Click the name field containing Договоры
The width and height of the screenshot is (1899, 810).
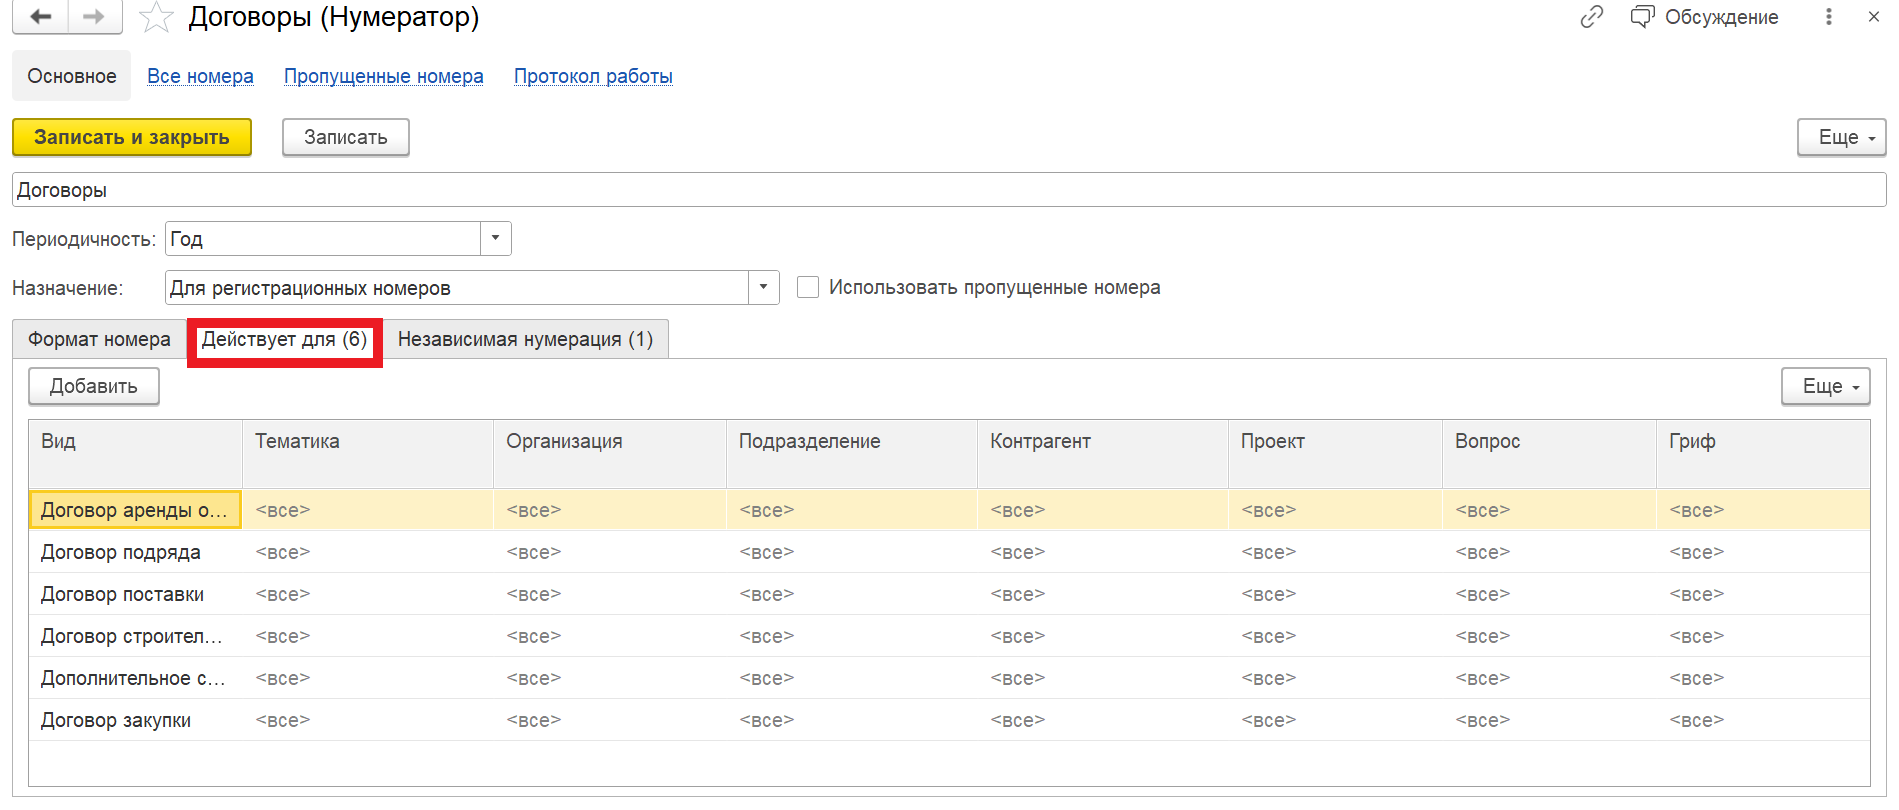(948, 190)
